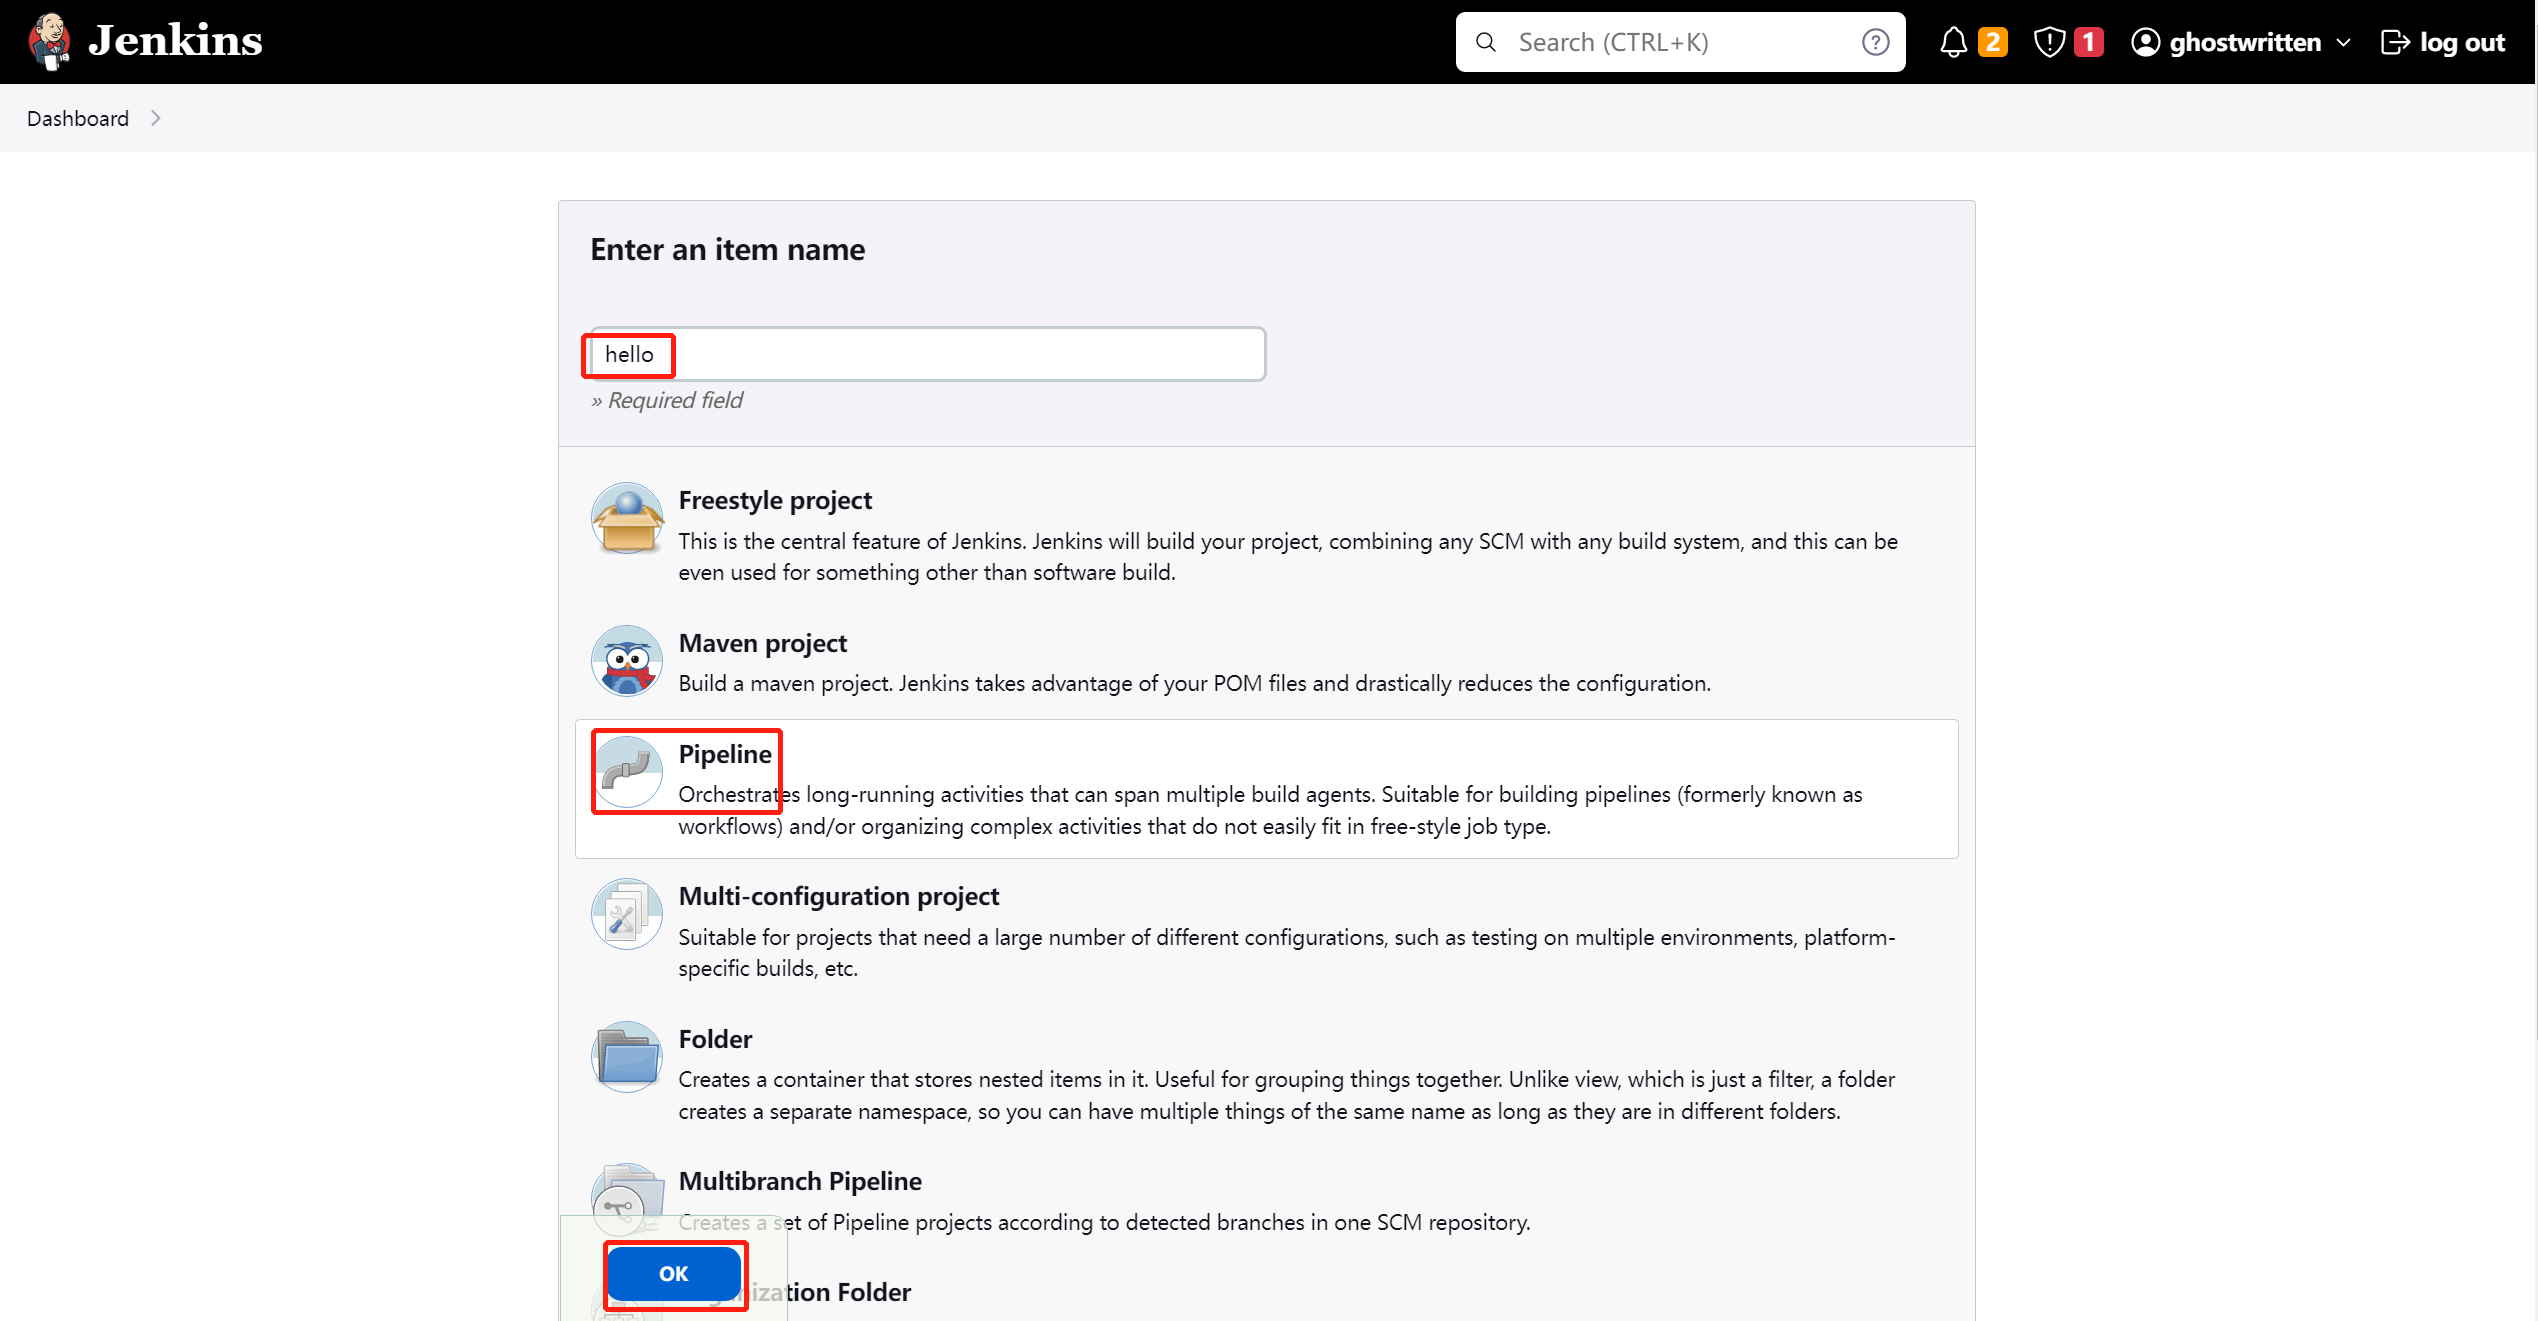This screenshot has height=1321, width=2538.
Task: Click 'Suitable for projects that need' description
Action: pyautogui.click(x=1287, y=953)
